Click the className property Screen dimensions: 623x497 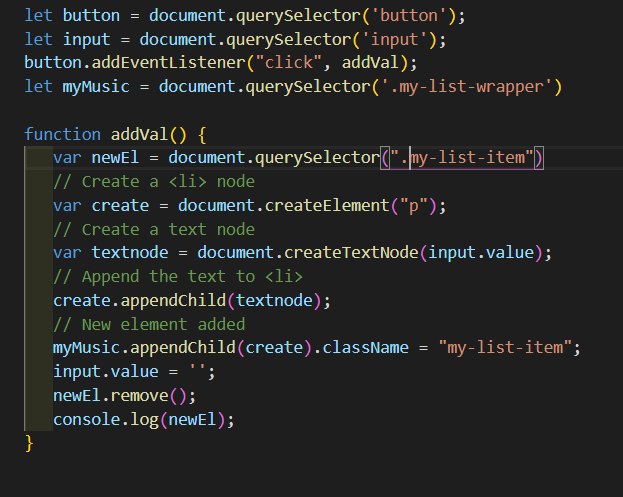pos(365,348)
